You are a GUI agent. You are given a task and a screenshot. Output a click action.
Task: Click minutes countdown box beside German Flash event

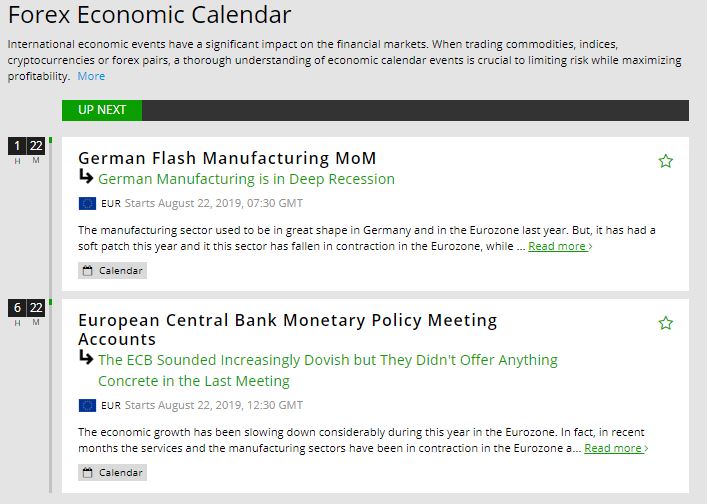click(x=36, y=147)
